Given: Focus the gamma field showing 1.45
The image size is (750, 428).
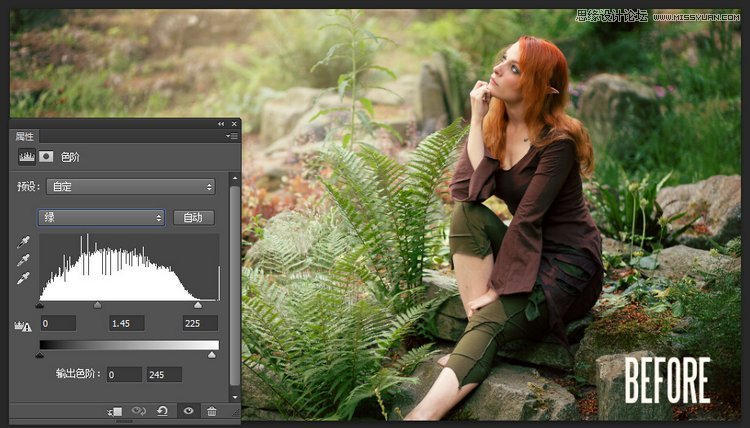Looking at the screenshot, I should pyautogui.click(x=127, y=323).
